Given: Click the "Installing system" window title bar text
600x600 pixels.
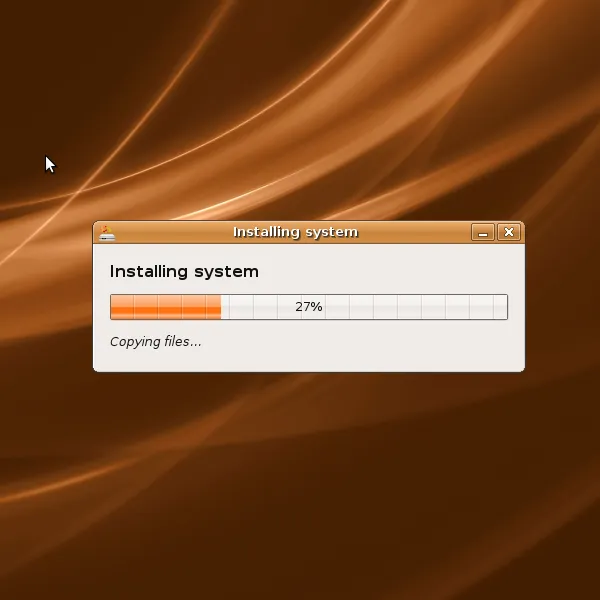Looking at the screenshot, I should click(295, 232).
